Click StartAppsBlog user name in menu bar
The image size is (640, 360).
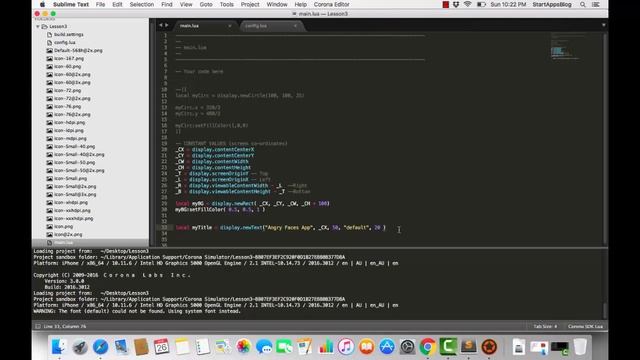(x=552, y=4)
